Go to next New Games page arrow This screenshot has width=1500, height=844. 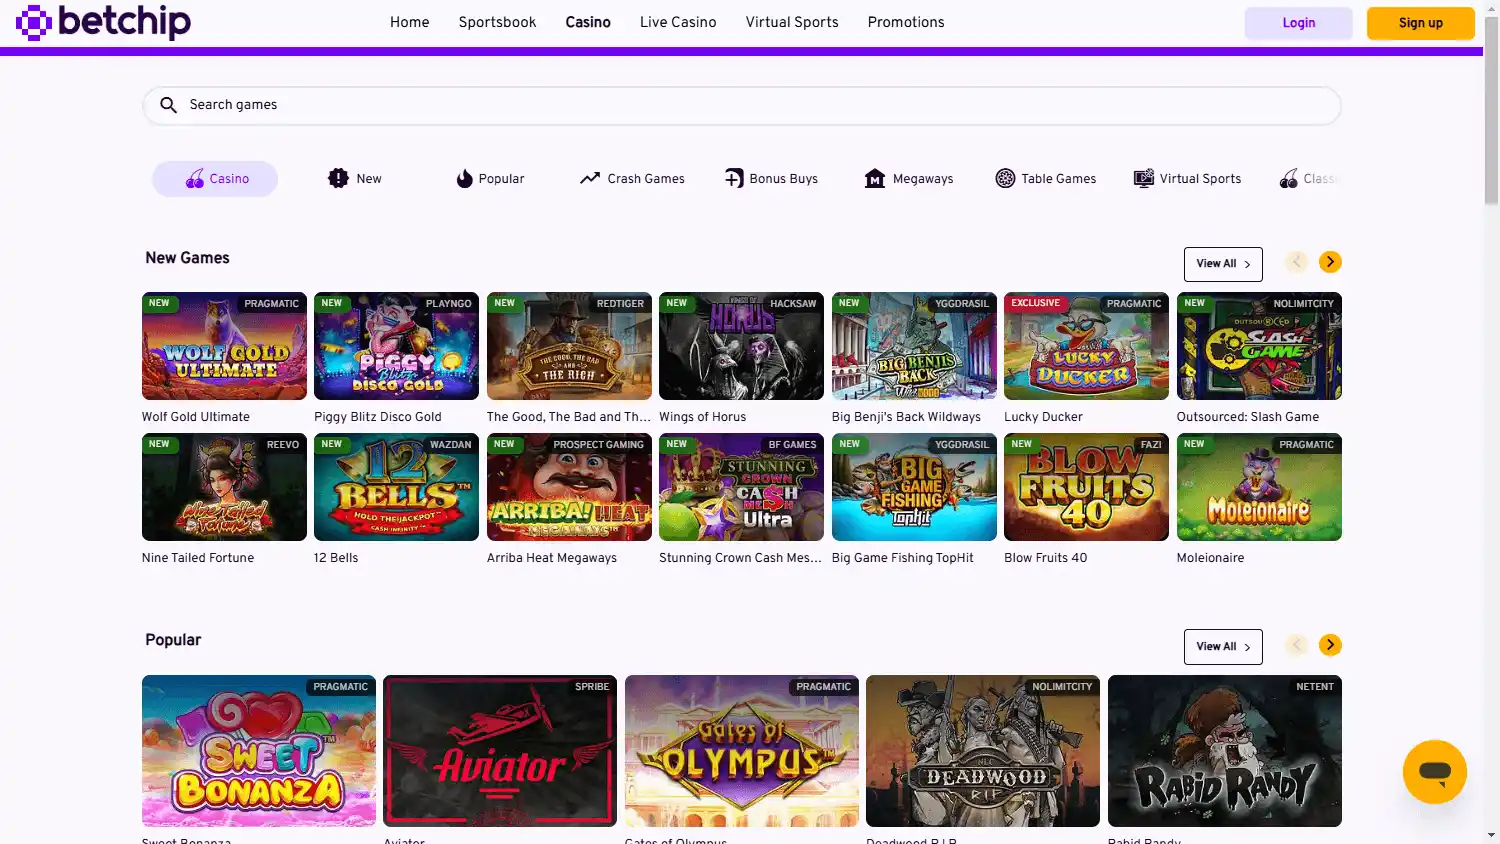pos(1330,262)
